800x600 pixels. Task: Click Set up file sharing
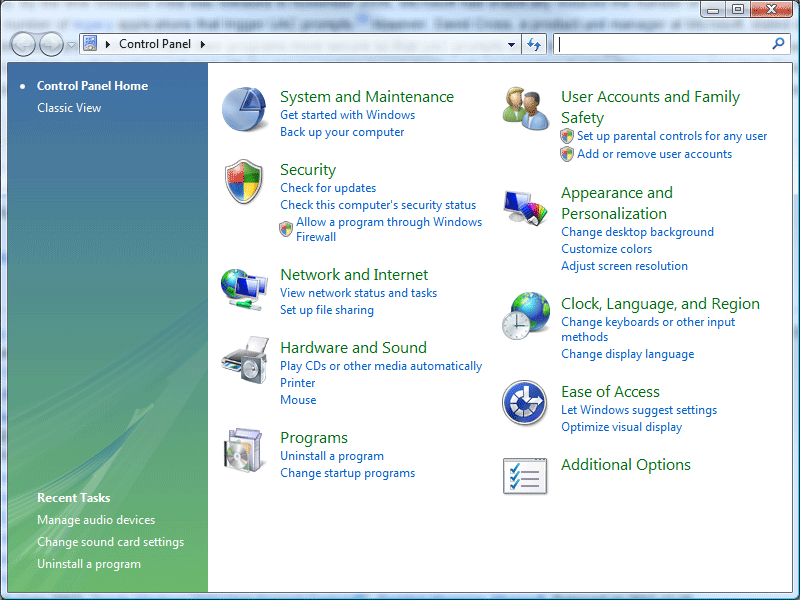327,310
